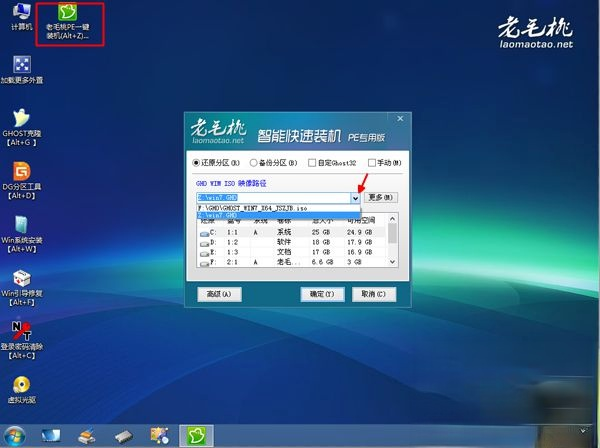
Task: Launch 老毛桃PE一键装机 desktop shortcut
Action: pyautogui.click(x=68, y=21)
